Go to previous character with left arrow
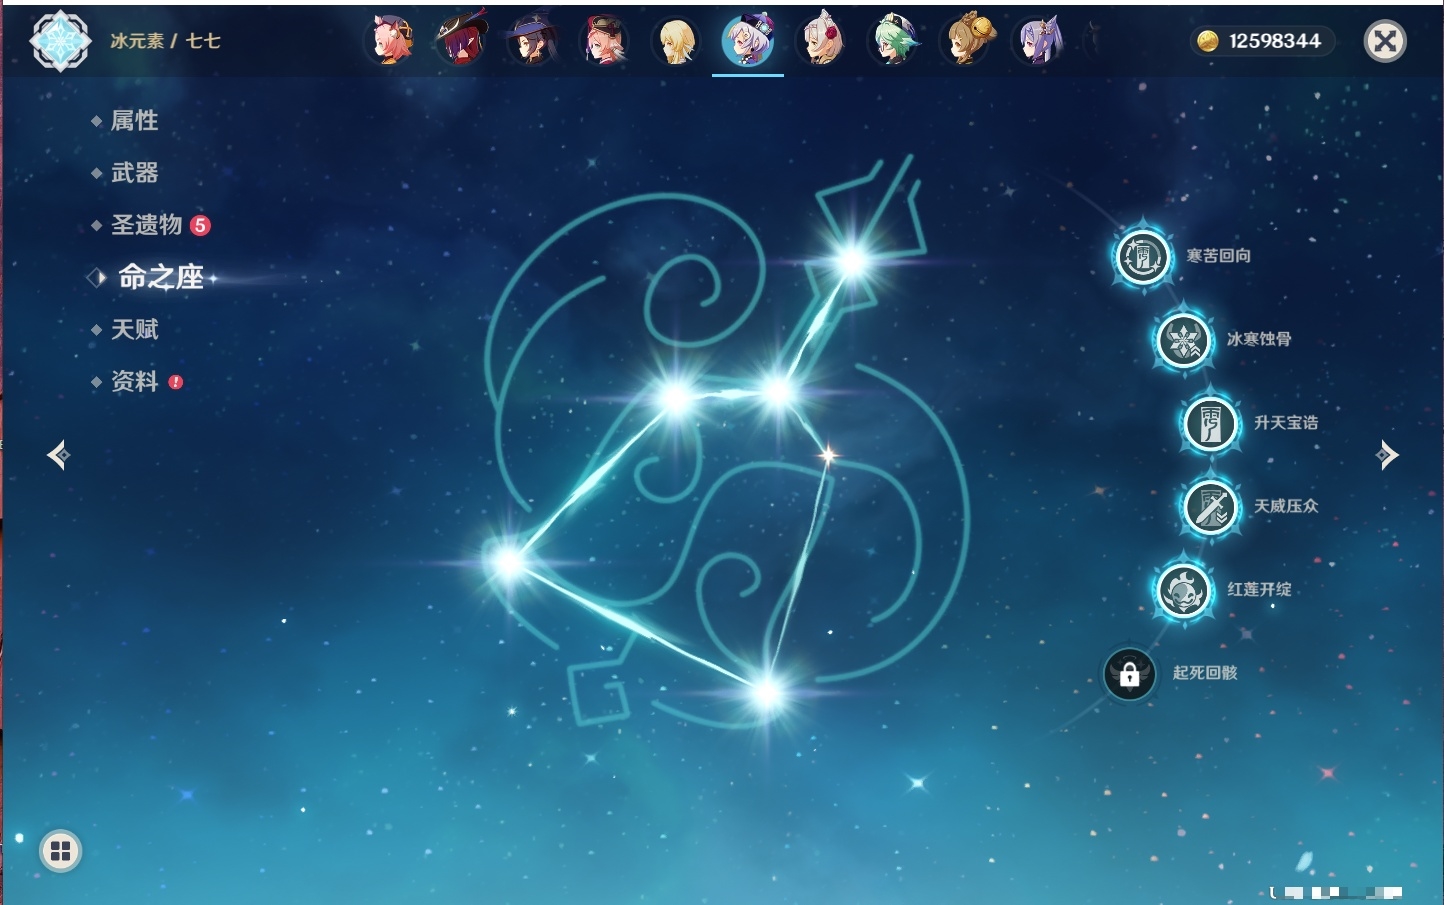The width and height of the screenshot is (1444, 905). [x=58, y=455]
